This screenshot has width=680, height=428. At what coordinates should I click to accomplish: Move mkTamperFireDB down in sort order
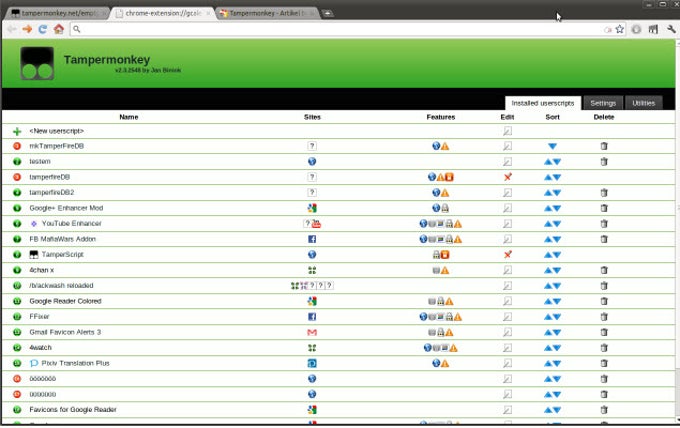coord(552,147)
